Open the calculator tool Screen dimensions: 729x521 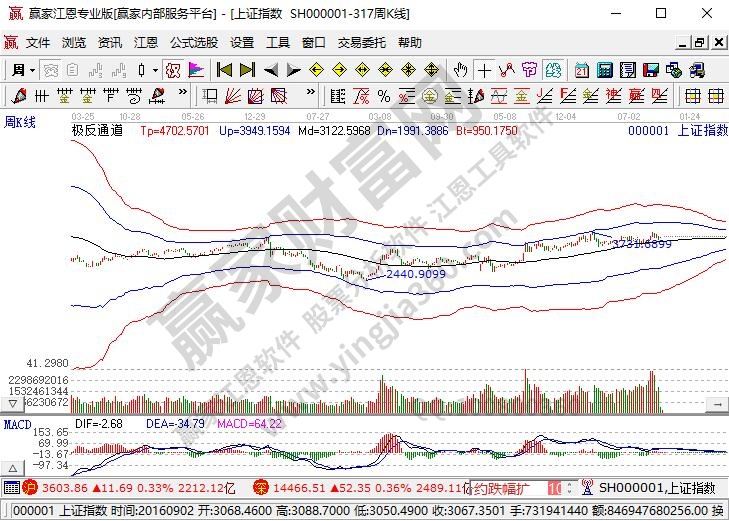(605, 70)
